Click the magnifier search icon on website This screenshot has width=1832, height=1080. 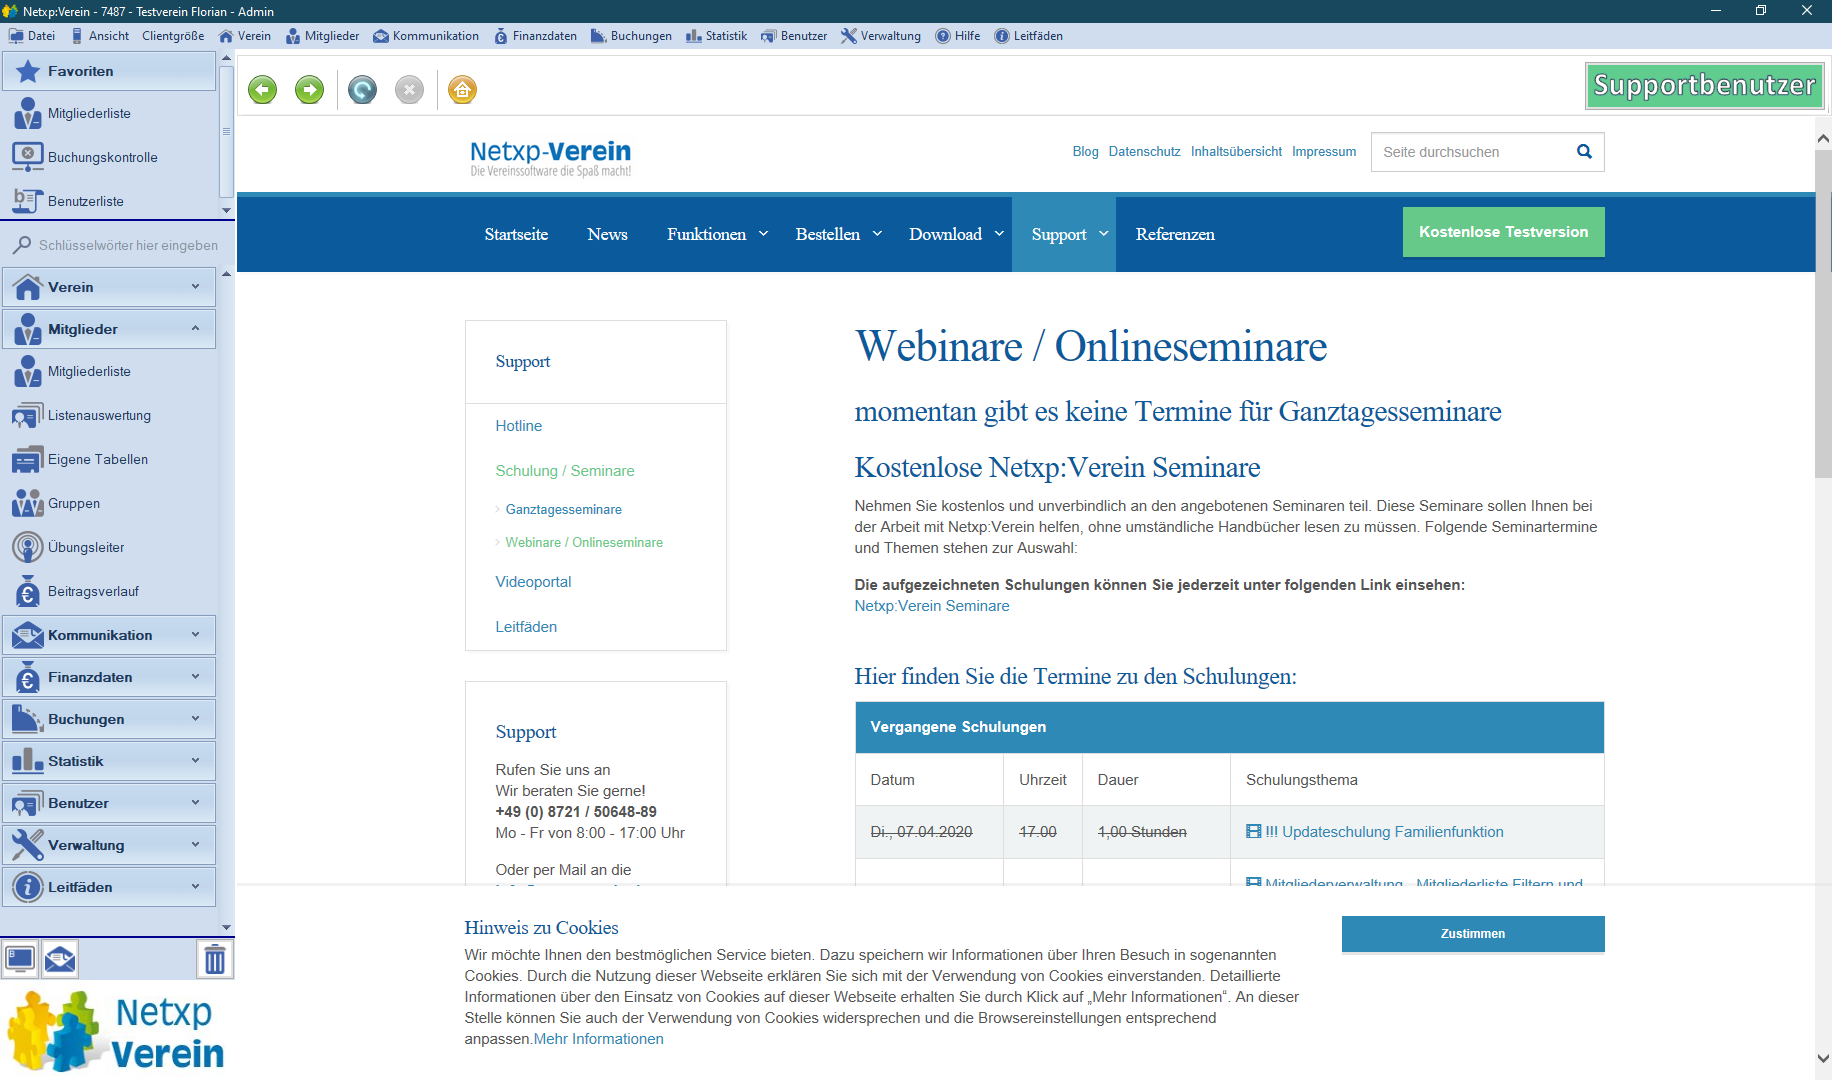(x=1584, y=152)
